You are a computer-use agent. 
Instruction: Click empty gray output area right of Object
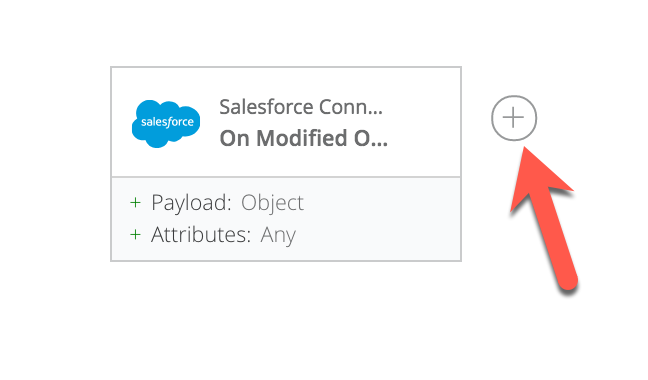[x=382, y=203]
